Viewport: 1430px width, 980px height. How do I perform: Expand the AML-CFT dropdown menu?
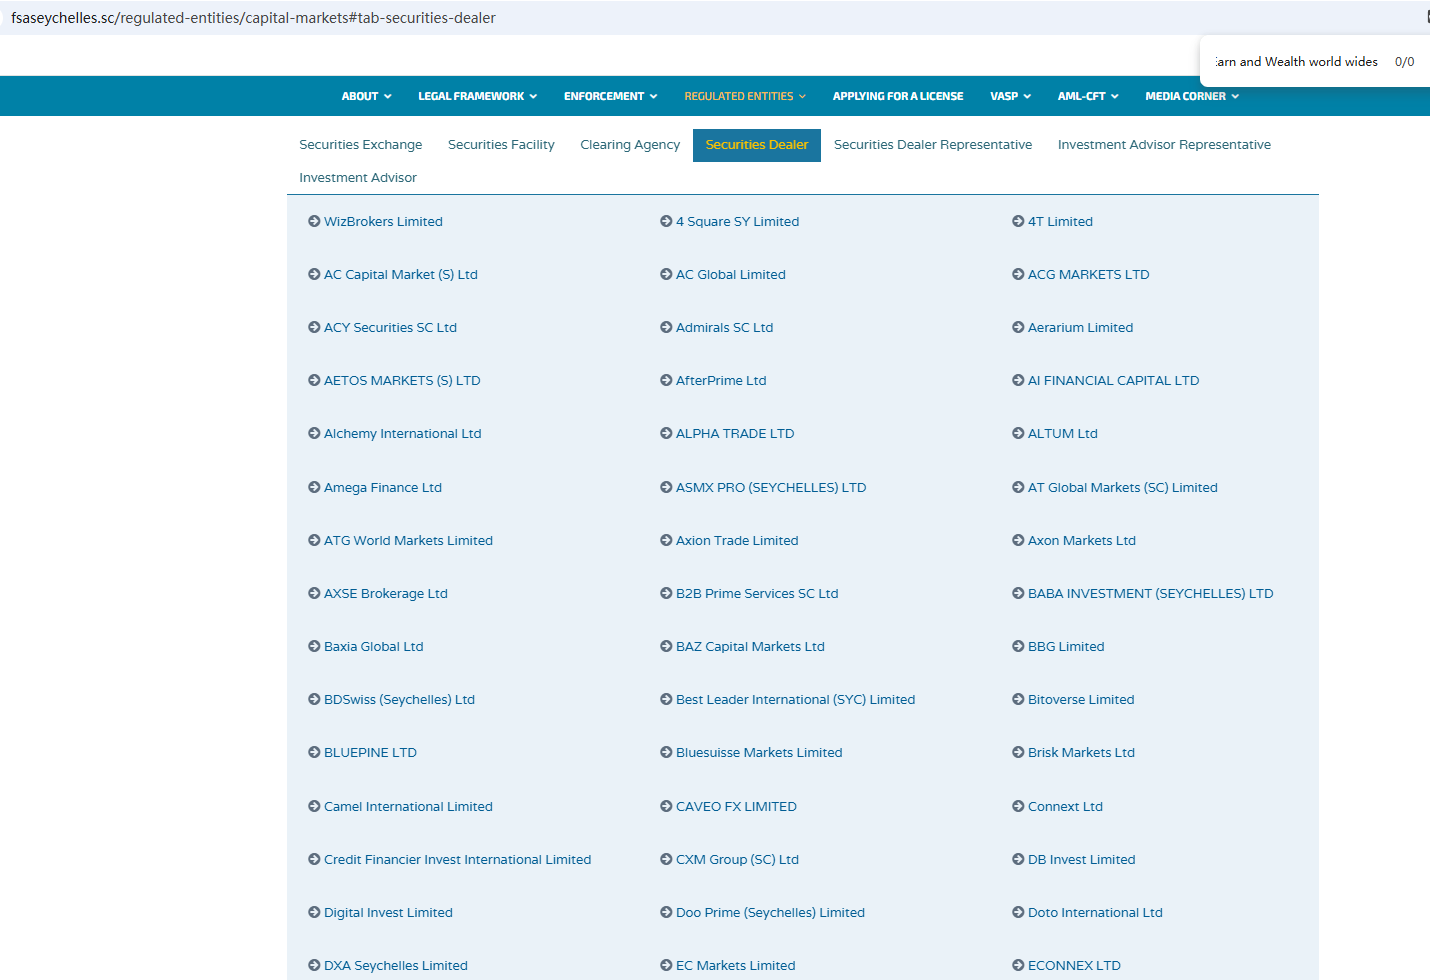coord(1088,96)
